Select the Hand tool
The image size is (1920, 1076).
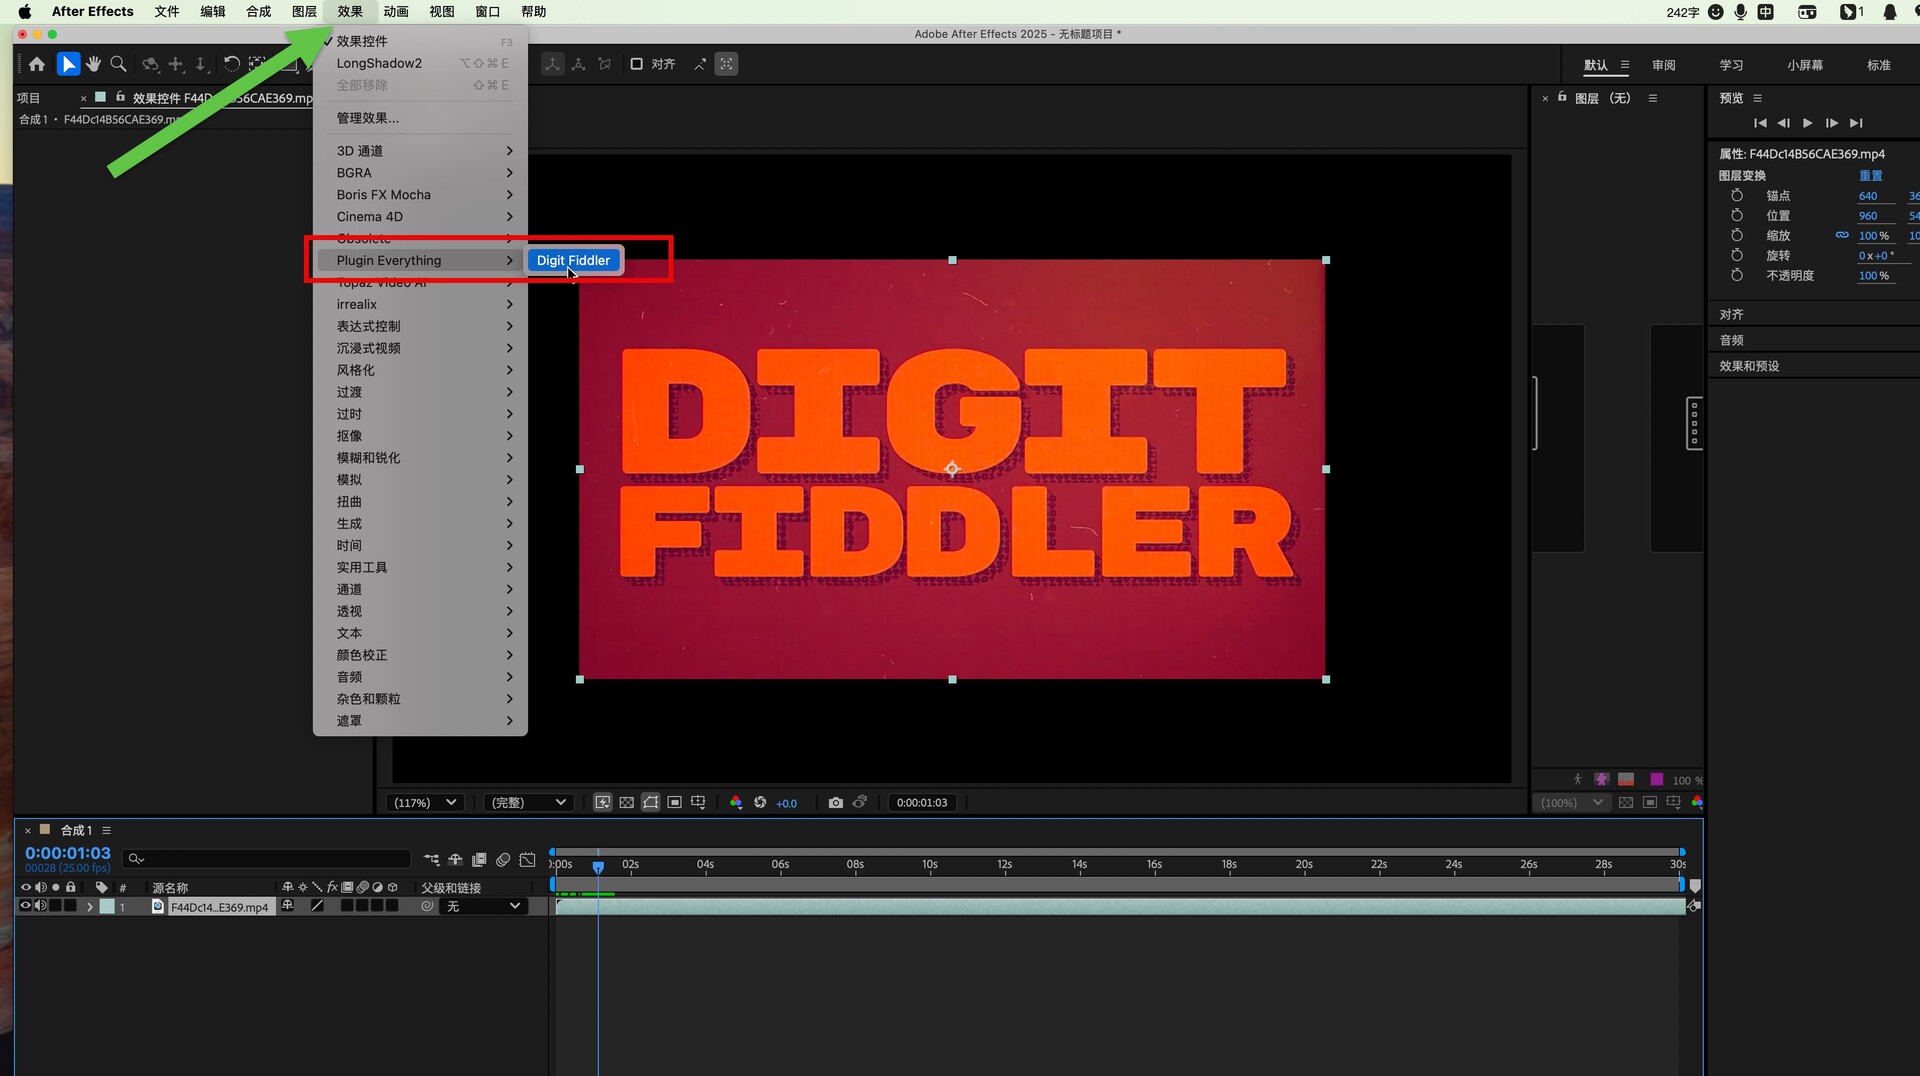click(x=93, y=64)
